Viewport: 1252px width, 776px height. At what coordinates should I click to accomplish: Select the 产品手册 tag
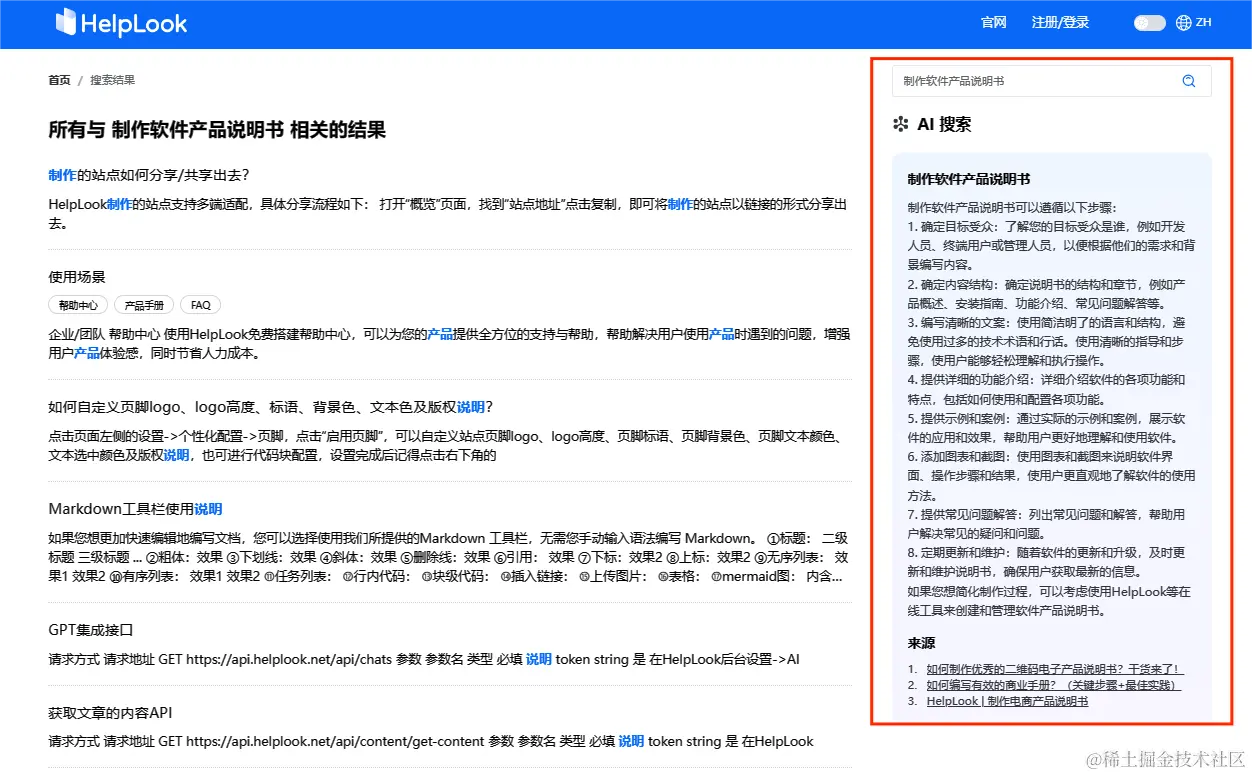point(144,305)
